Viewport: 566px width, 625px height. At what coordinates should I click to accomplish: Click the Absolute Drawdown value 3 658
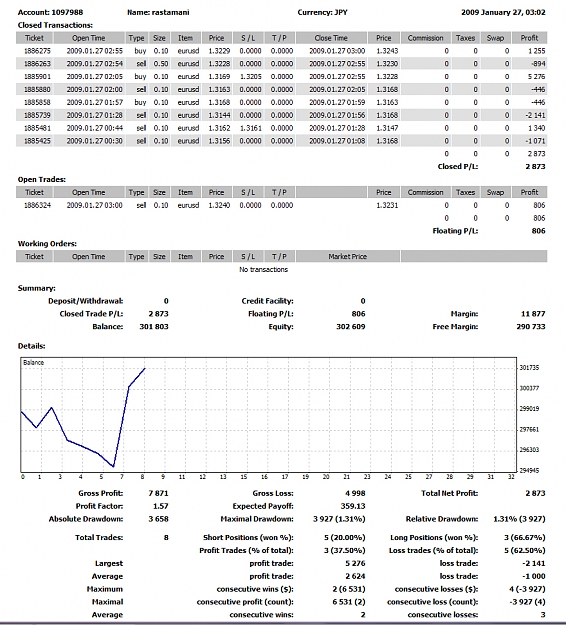click(x=158, y=519)
